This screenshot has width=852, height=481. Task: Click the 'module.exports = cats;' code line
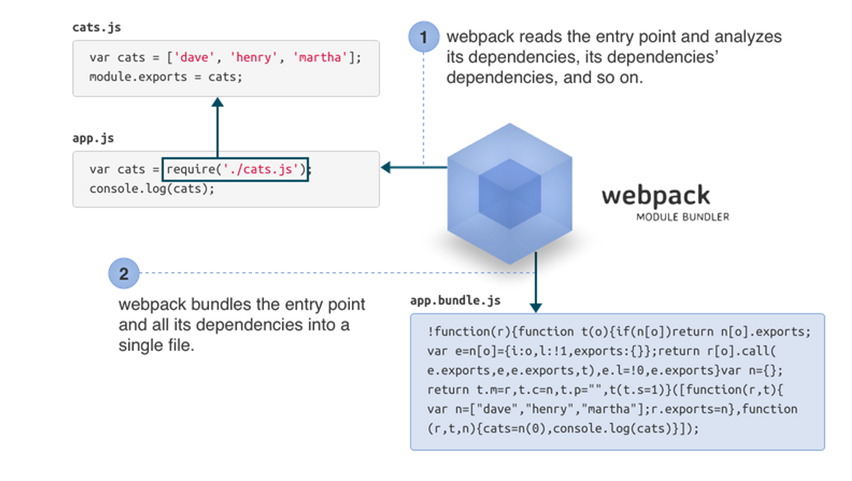[x=166, y=77]
